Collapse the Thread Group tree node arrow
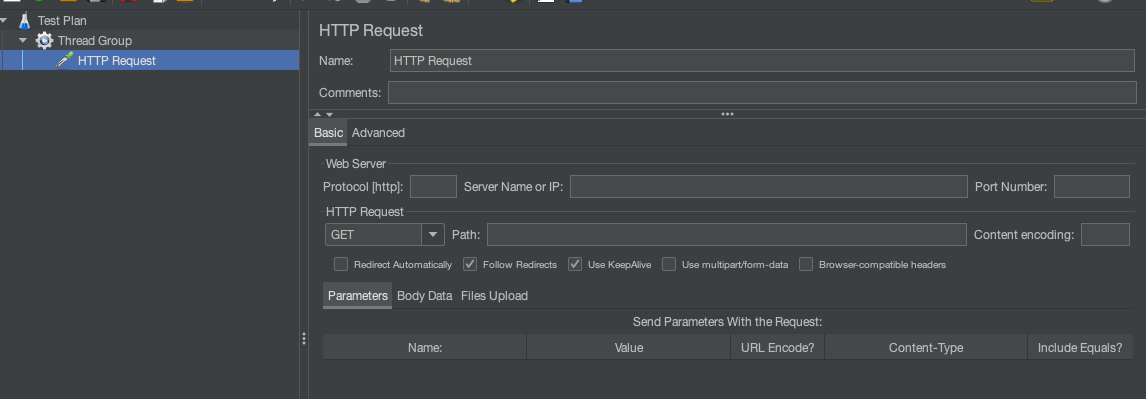Image resolution: width=1146 pixels, height=399 pixels. point(23,41)
